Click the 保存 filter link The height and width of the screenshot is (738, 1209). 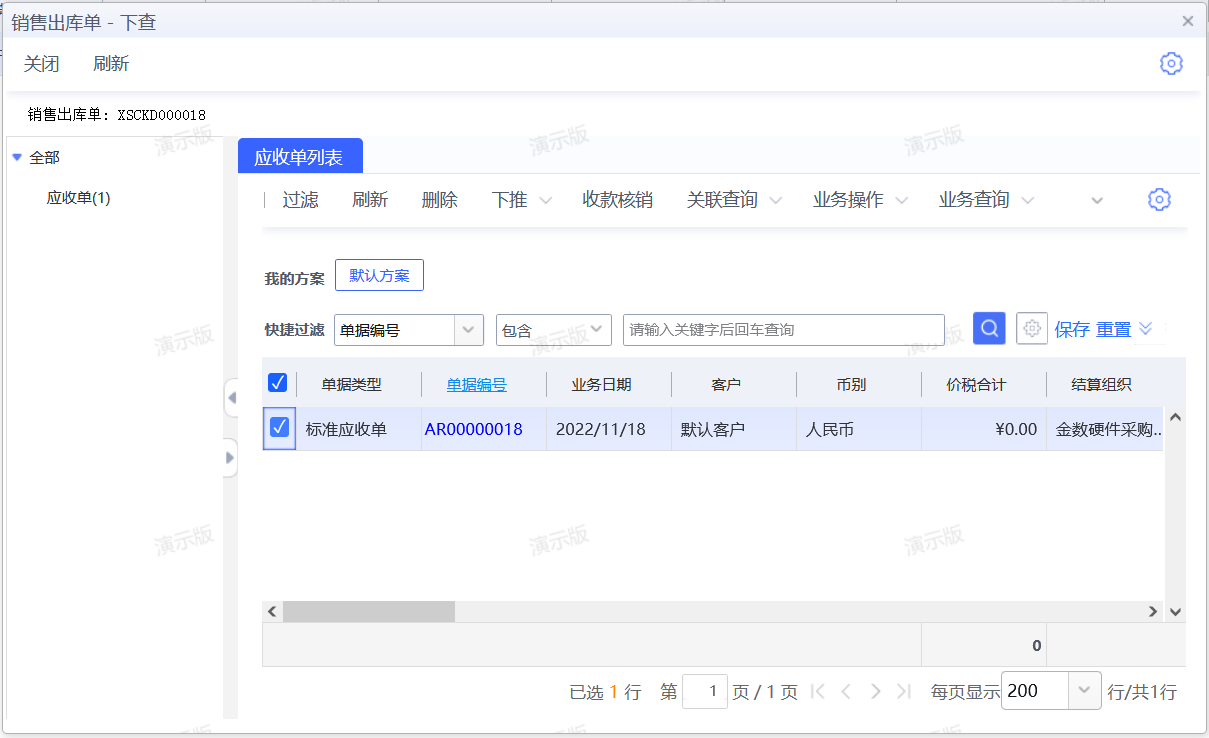(1072, 329)
